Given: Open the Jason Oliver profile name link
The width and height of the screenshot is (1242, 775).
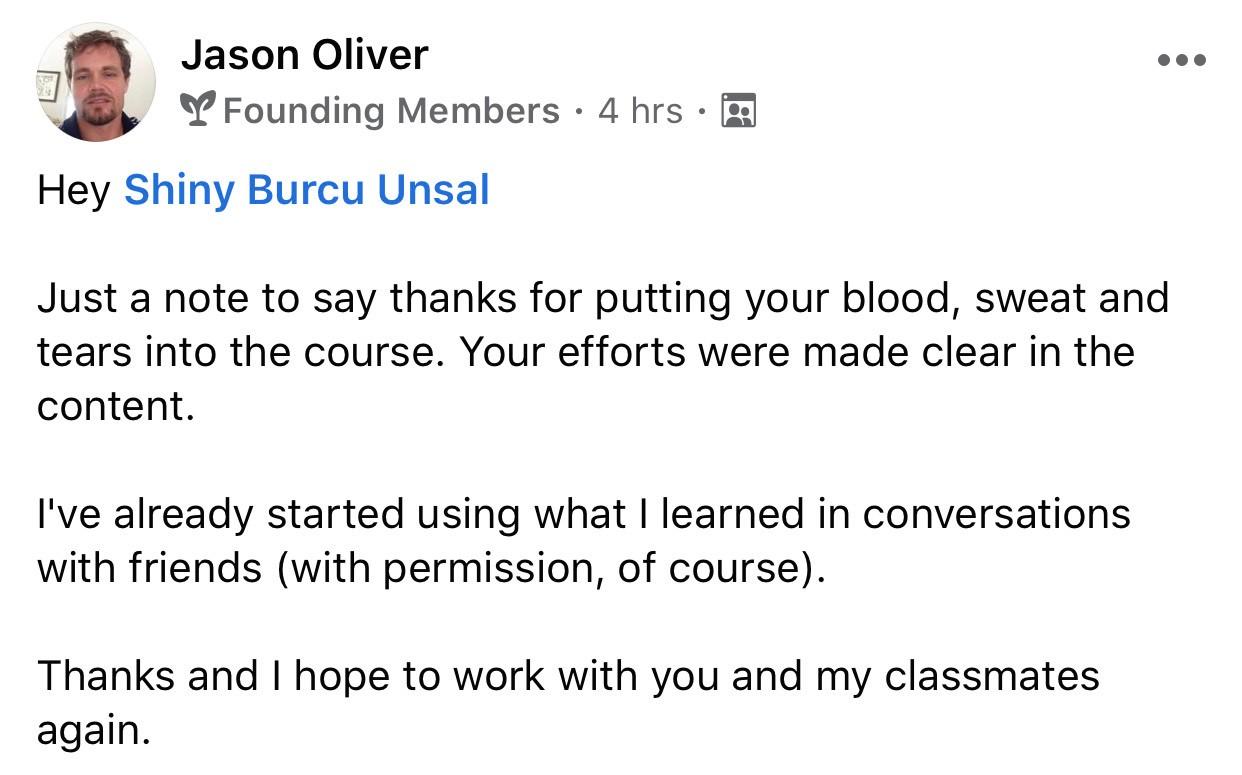Looking at the screenshot, I should point(304,54).
